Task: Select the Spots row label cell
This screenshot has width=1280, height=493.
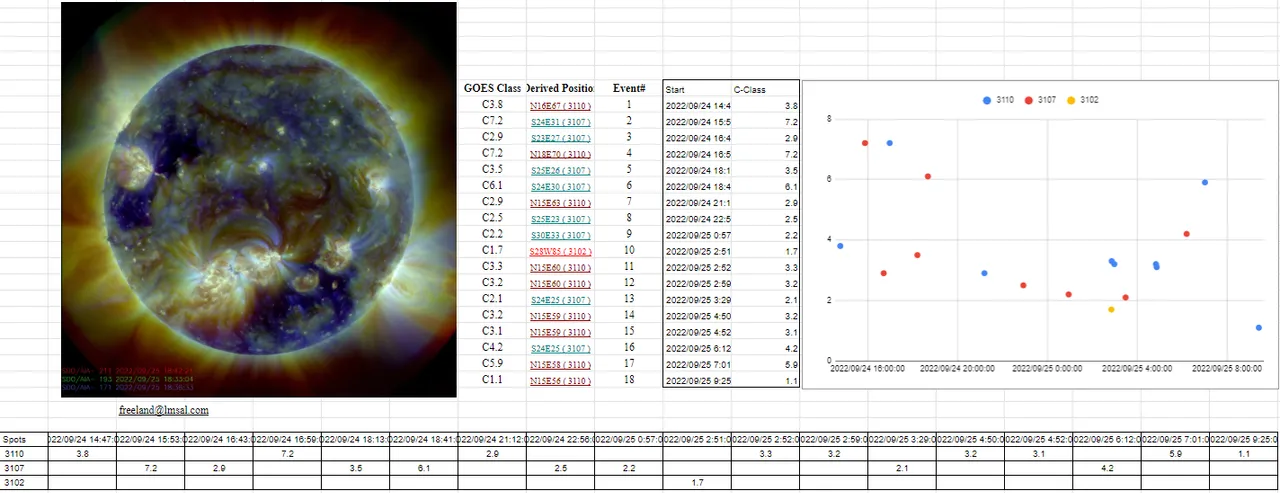Action: tap(25, 439)
